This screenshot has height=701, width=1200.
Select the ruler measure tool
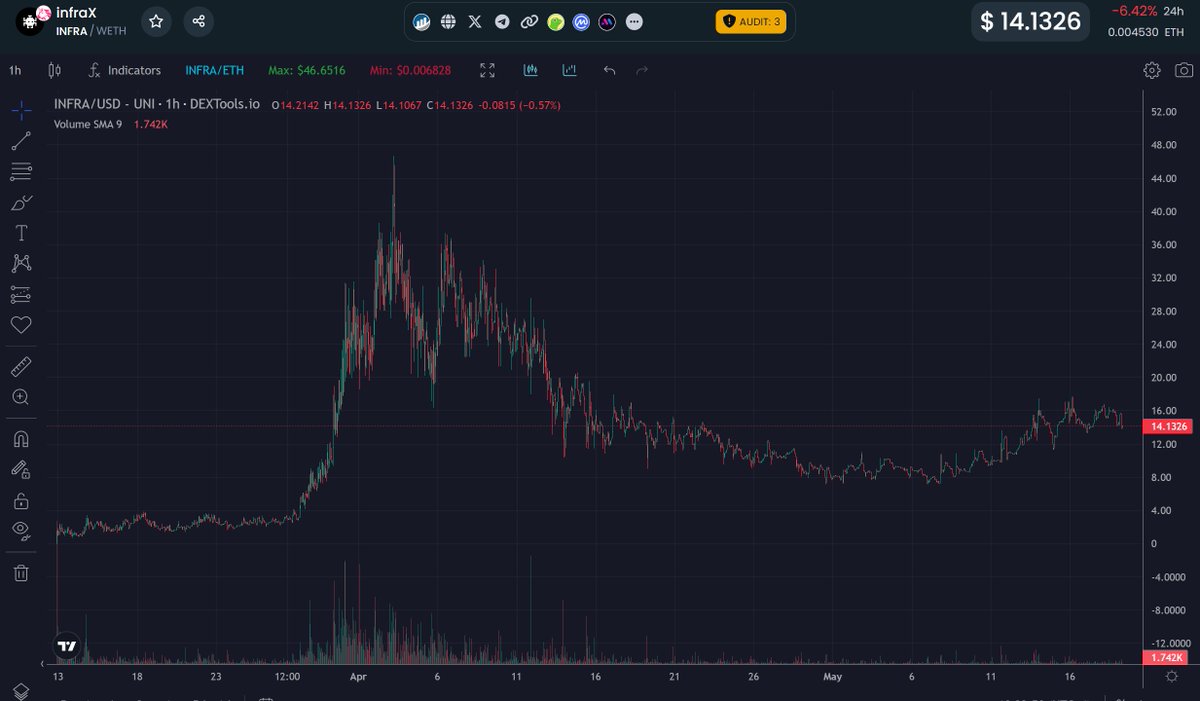[21, 367]
